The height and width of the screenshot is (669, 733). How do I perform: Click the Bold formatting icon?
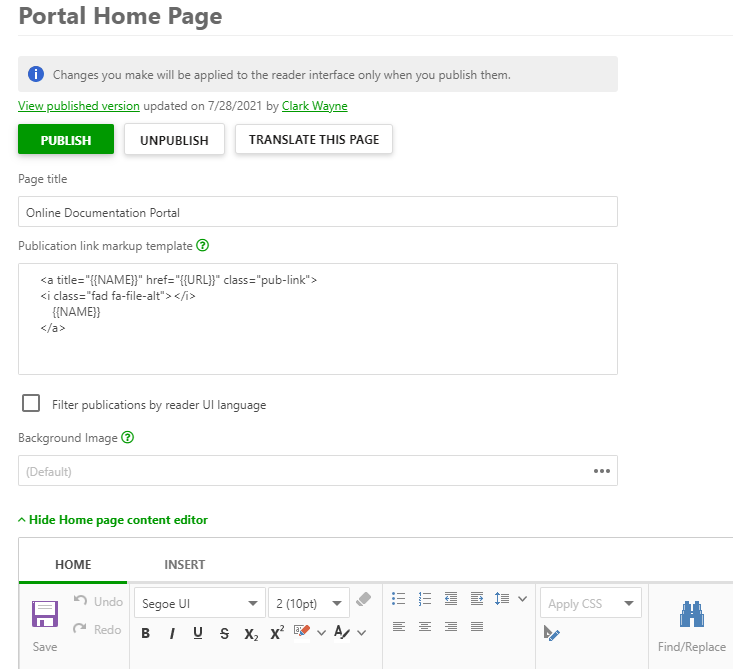[146, 633]
